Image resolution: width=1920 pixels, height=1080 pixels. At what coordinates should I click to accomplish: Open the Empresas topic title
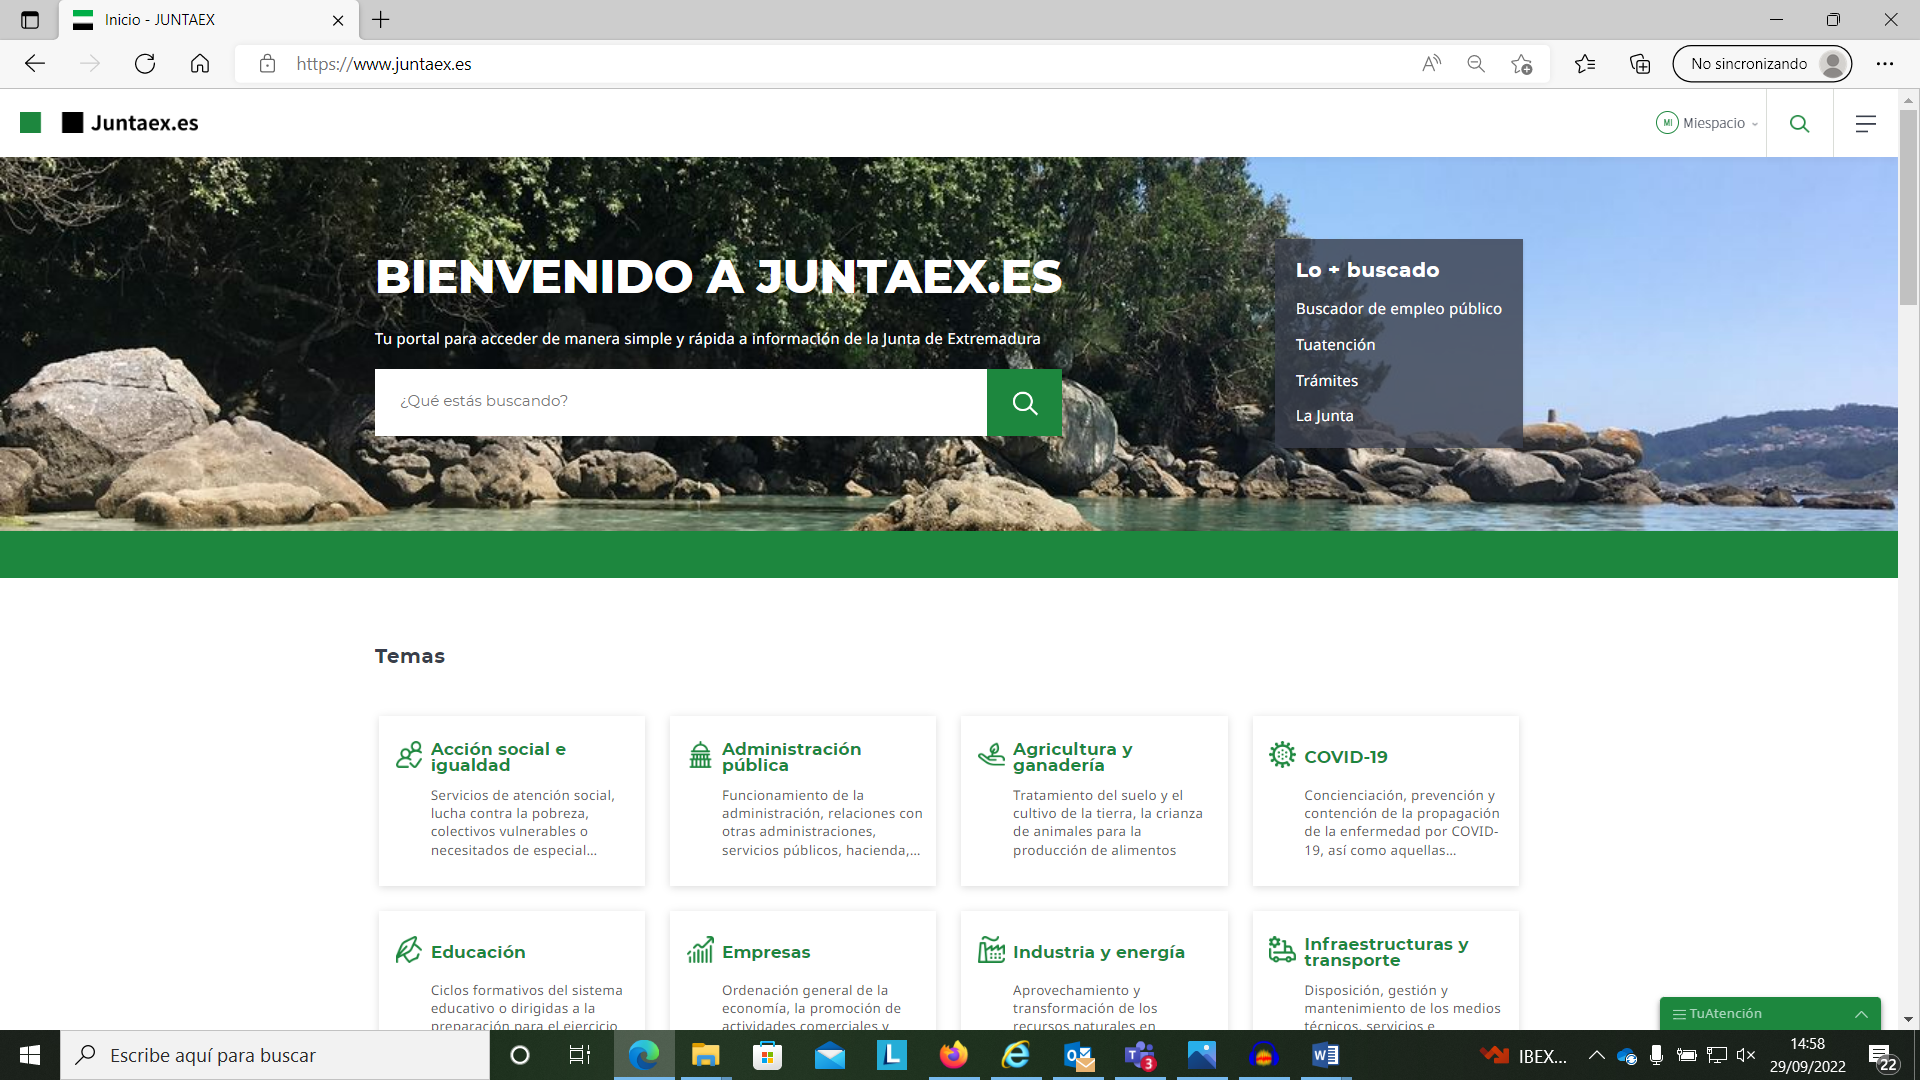coord(766,952)
